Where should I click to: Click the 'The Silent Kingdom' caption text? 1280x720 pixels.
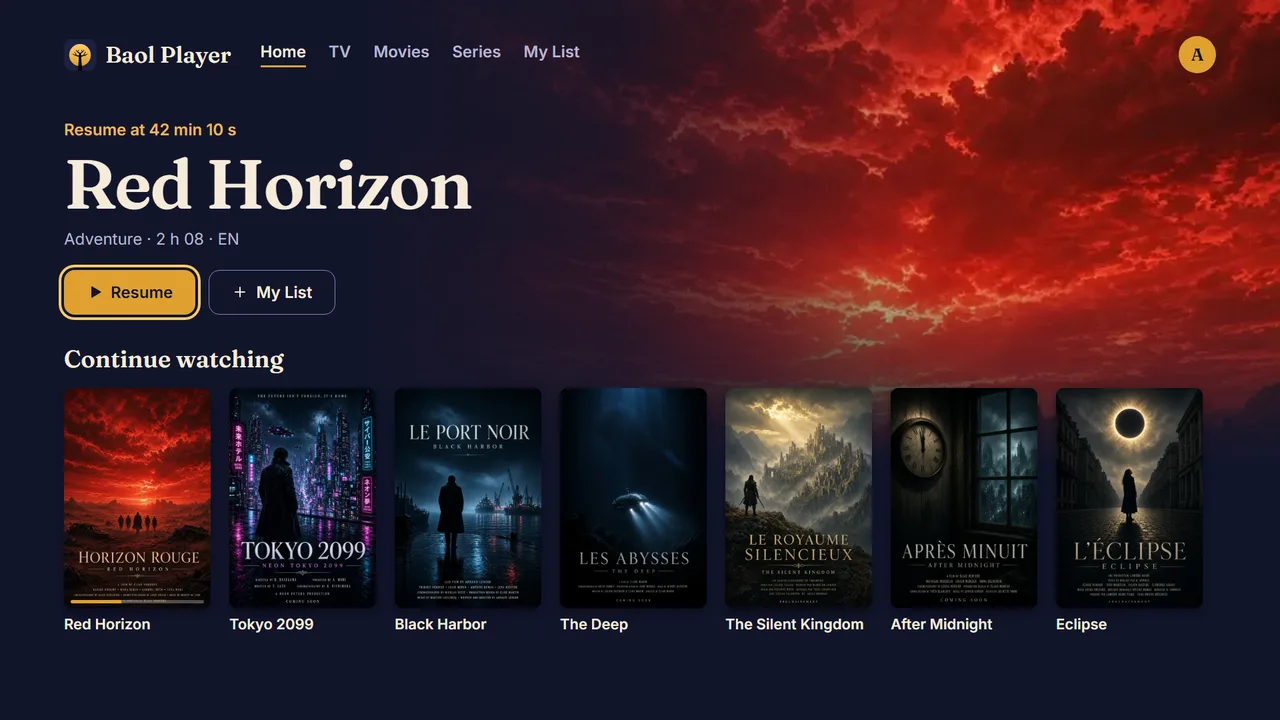pos(794,624)
